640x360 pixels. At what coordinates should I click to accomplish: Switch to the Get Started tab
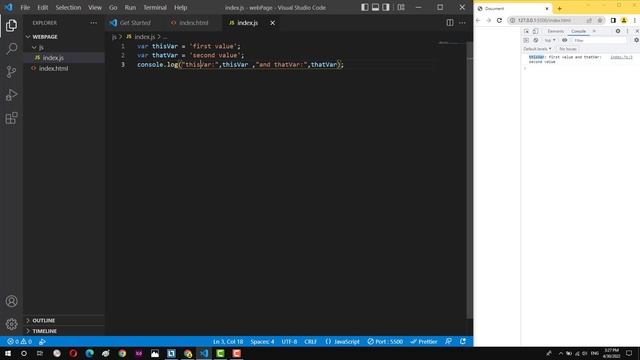click(x=135, y=23)
